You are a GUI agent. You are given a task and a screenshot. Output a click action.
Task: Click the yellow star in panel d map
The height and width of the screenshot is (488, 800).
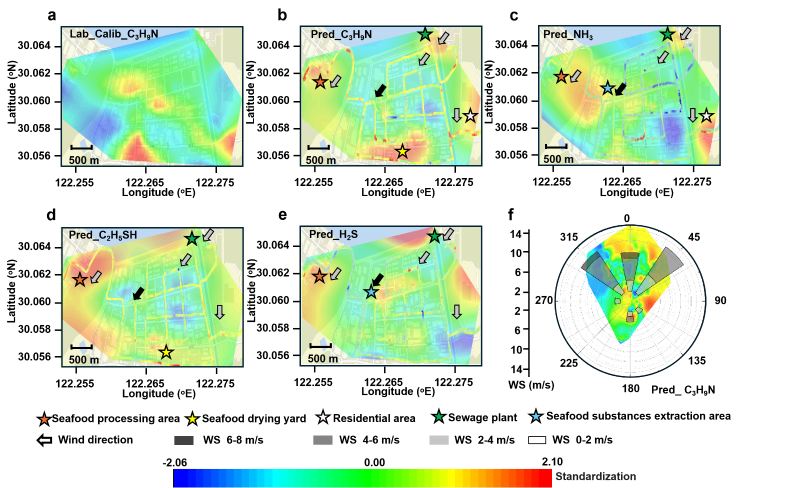pos(166,352)
